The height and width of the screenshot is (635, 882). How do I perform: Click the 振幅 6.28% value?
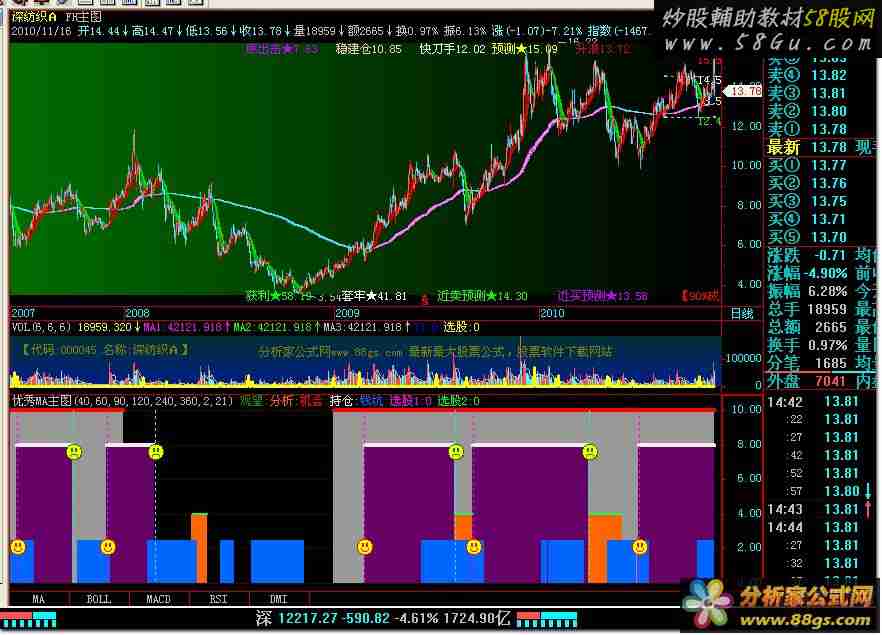click(827, 291)
